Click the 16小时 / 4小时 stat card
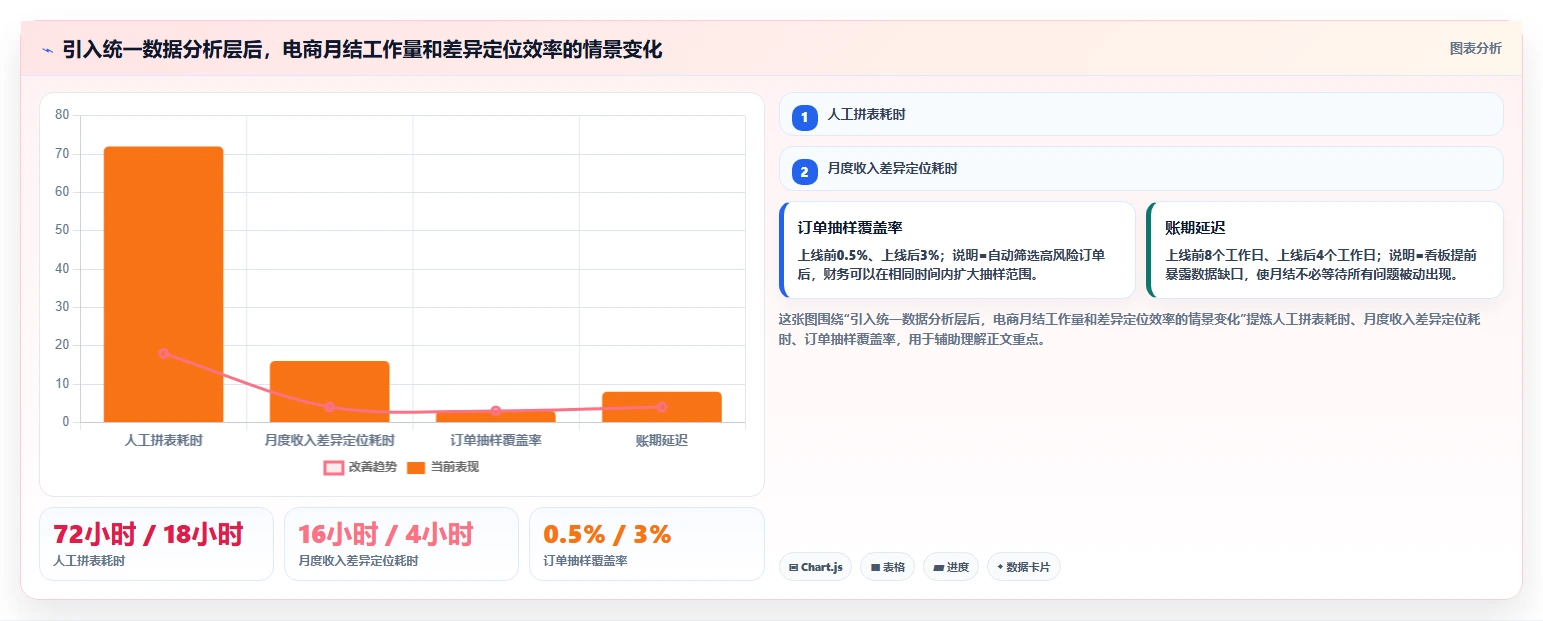The width and height of the screenshot is (1543, 621). (401, 544)
